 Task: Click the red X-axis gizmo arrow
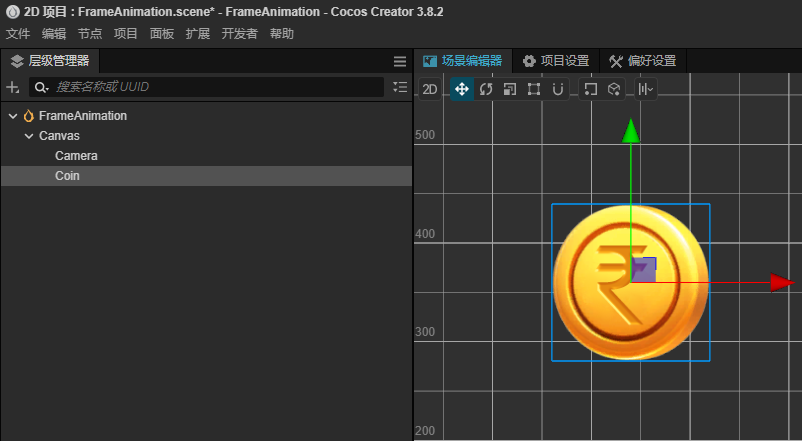[782, 282]
